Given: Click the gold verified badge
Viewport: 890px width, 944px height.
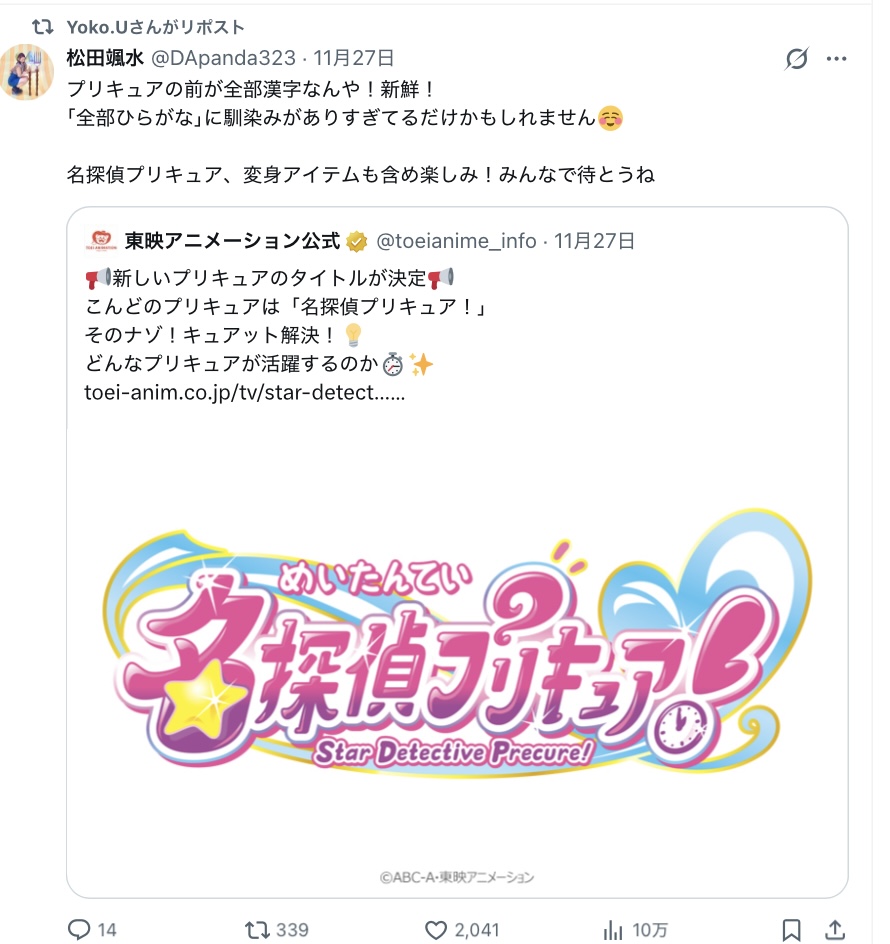Looking at the screenshot, I should 356,241.
